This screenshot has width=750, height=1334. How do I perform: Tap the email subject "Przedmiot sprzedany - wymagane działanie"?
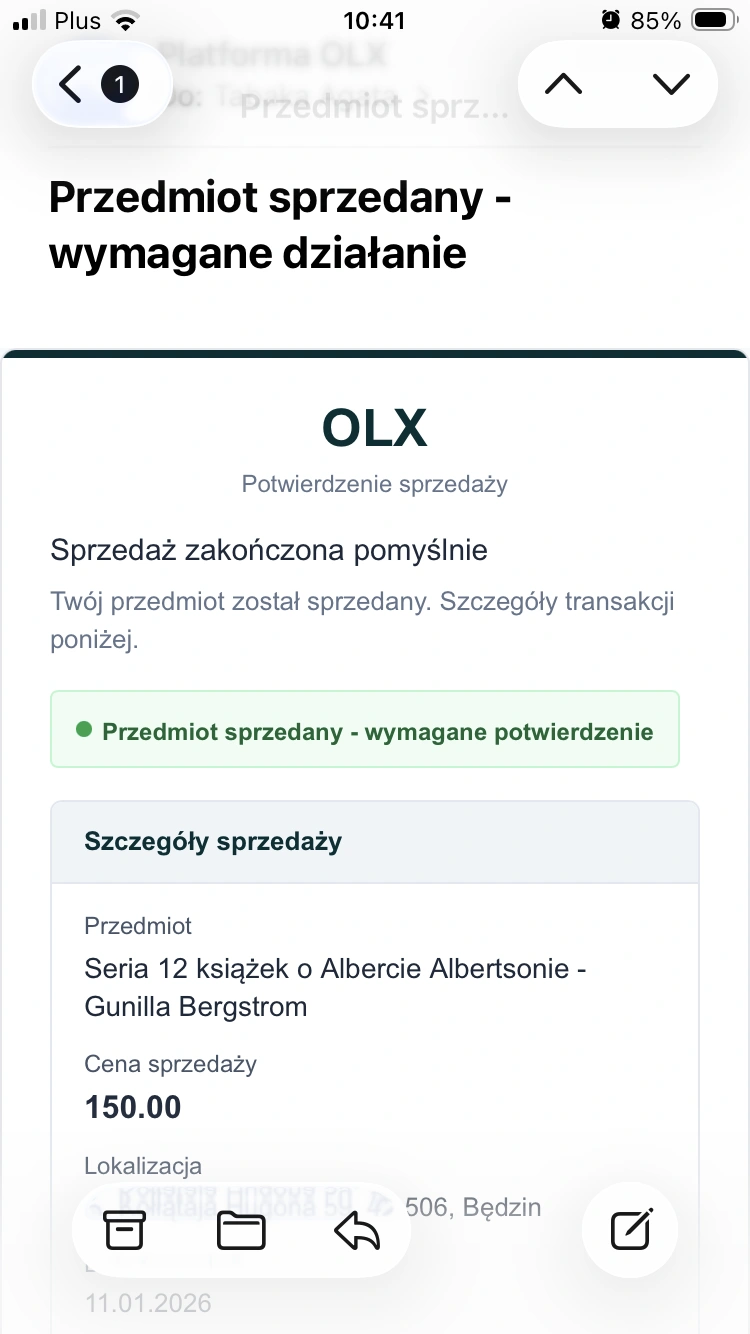pyautogui.click(x=280, y=225)
